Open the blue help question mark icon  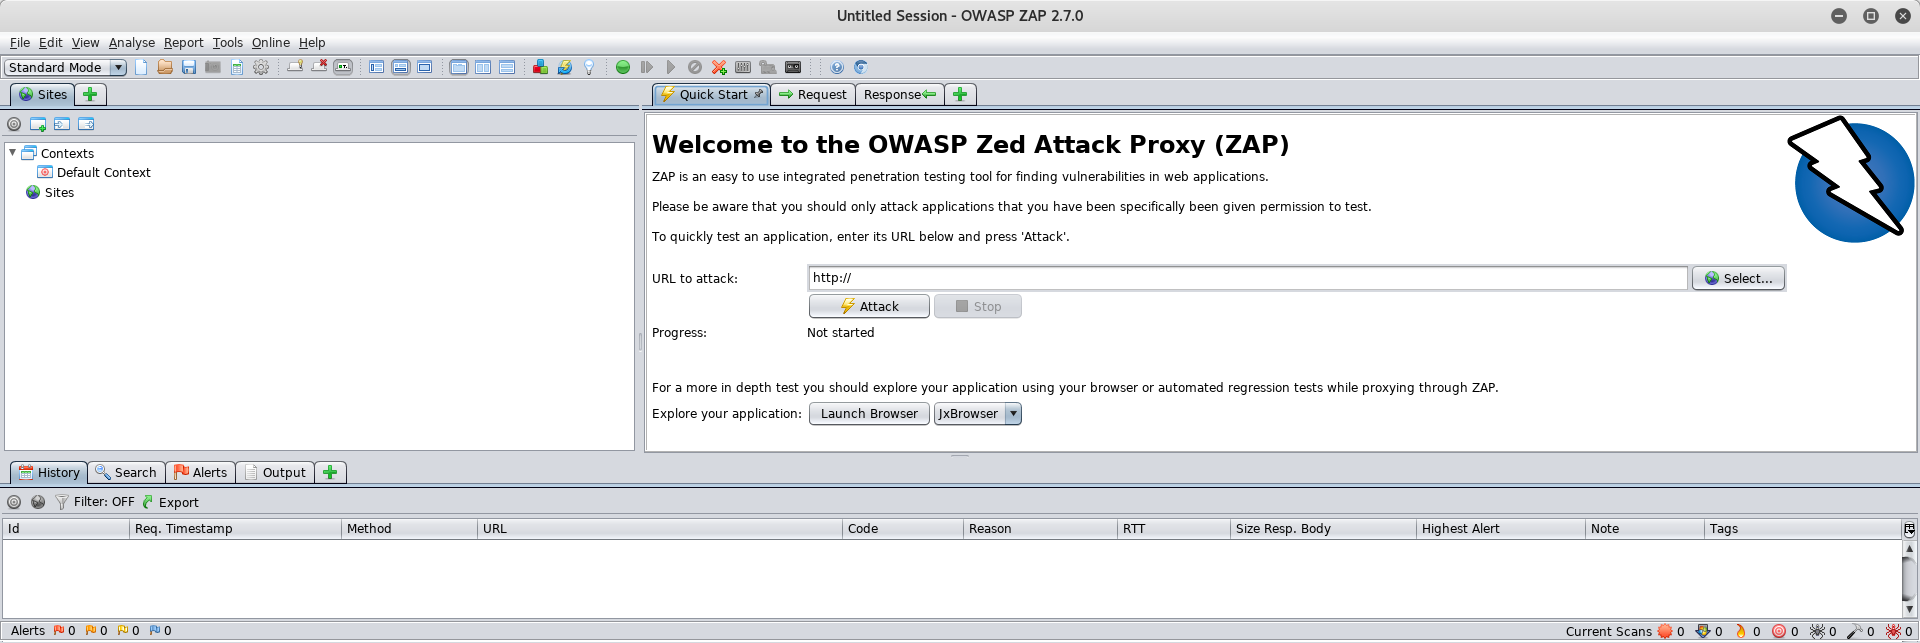[837, 67]
